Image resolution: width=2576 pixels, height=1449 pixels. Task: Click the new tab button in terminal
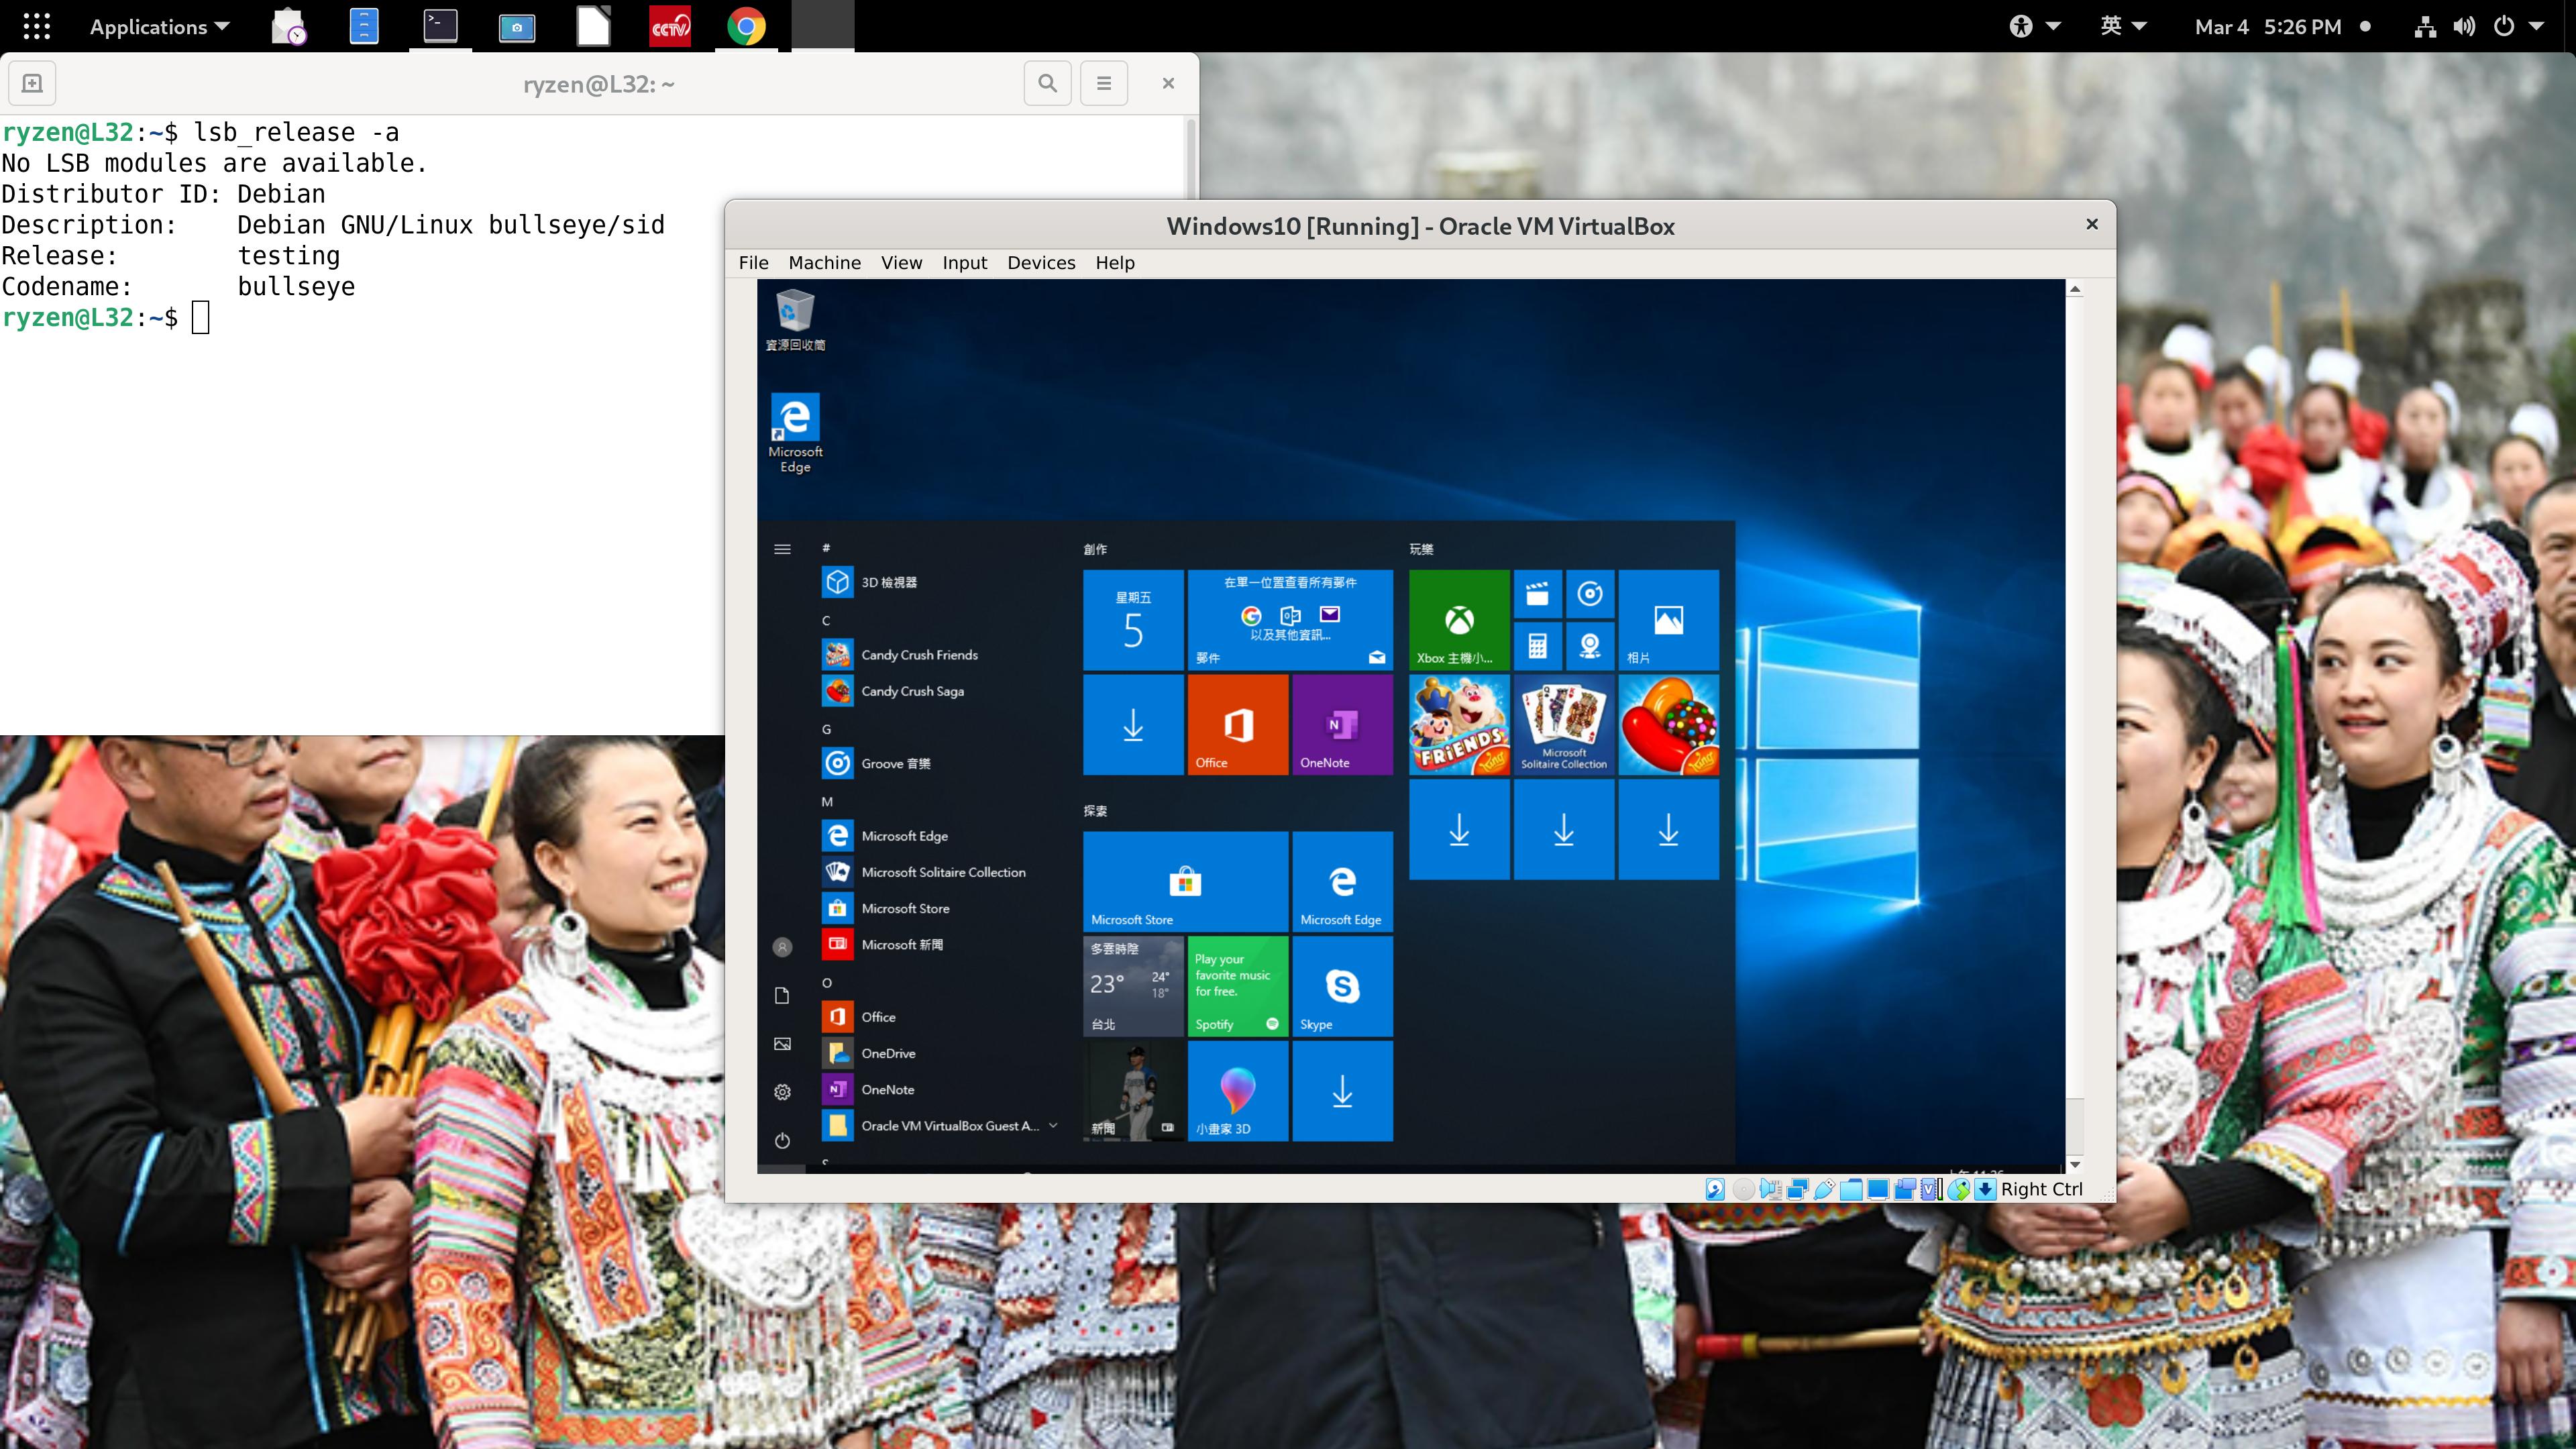pos(32,83)
